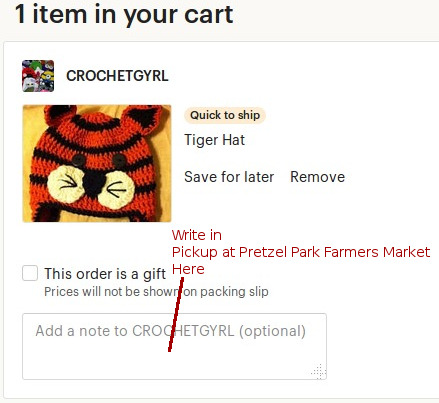Open the CROCHETGYRL shop name link

[x=117, y=76]
